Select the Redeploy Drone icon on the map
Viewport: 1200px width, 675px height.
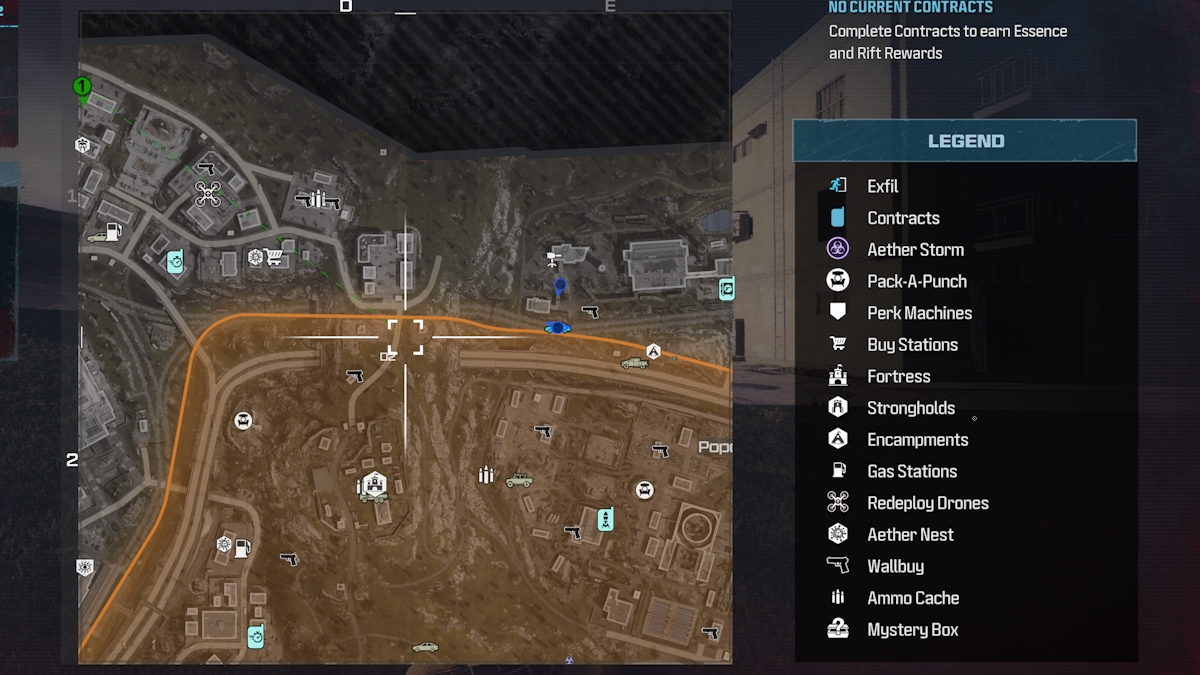[207, 193]
